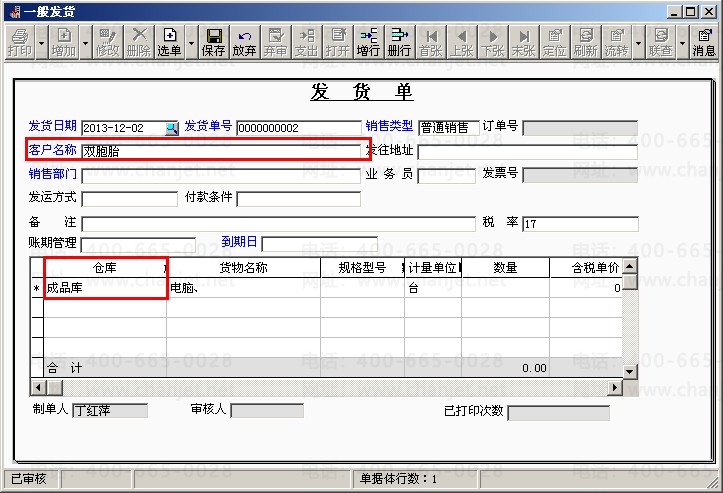Select the 成品库 warehouse cell
Image resolution: width=723 pixels, height=493 pixels.
click(105, 288)
